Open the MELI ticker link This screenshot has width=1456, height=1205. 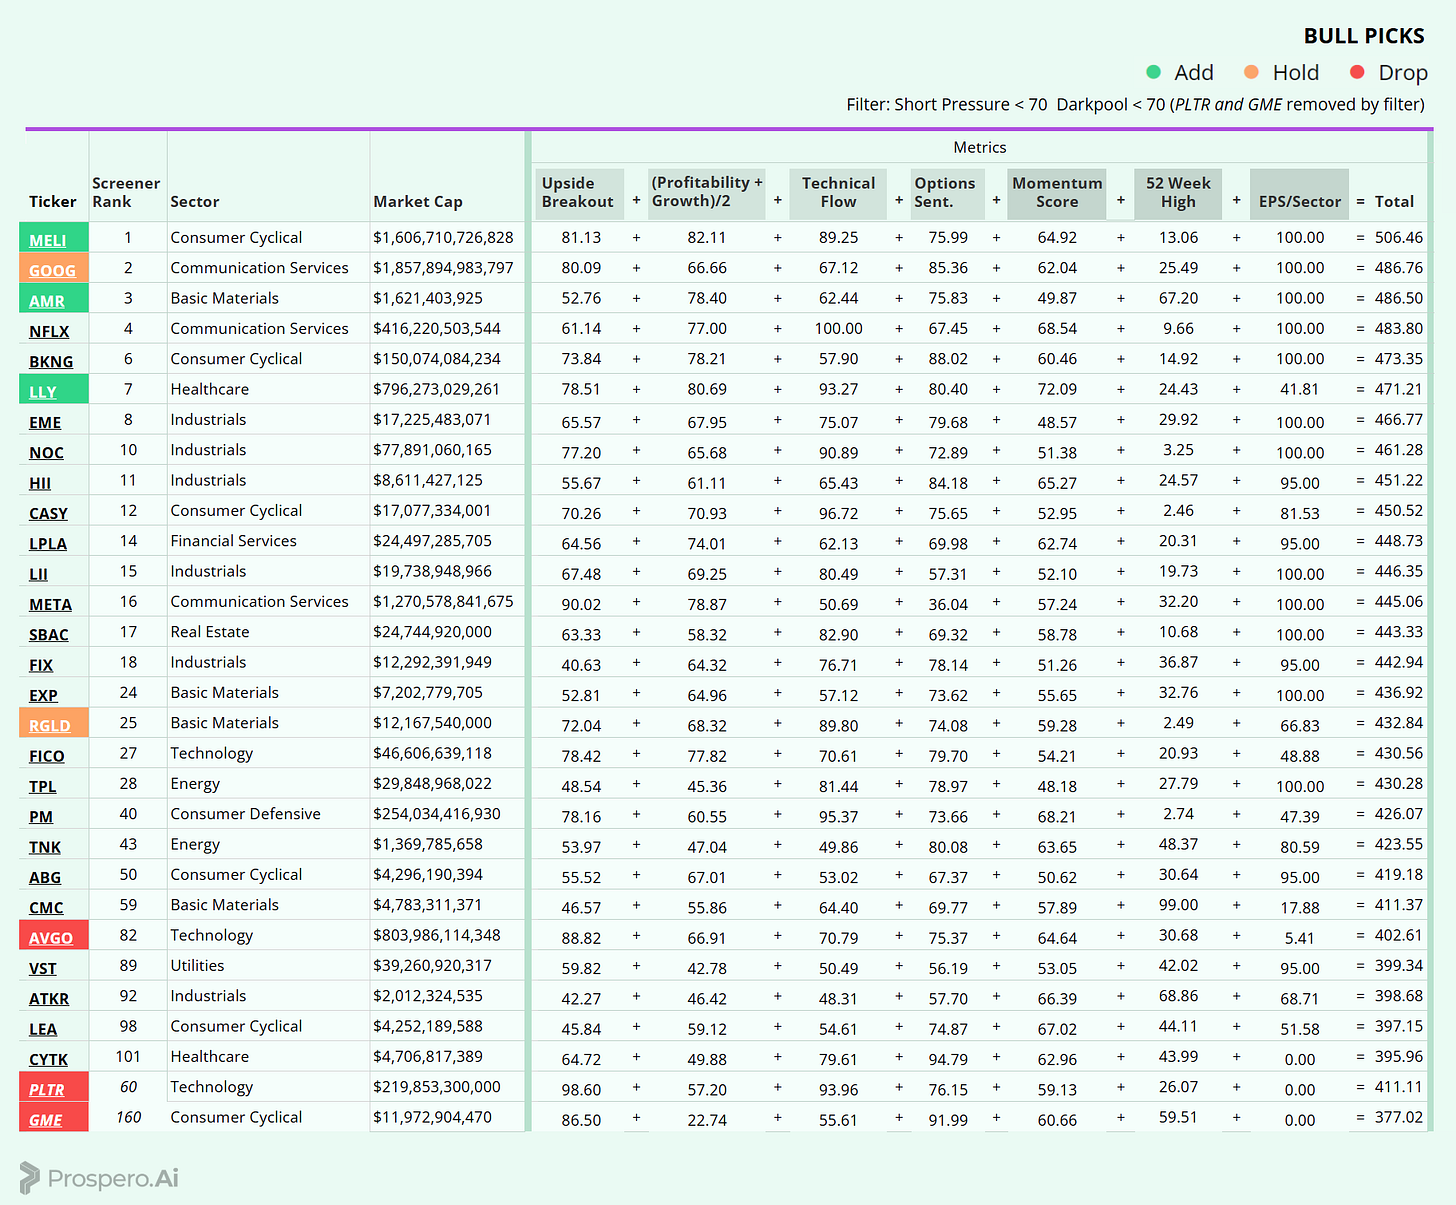coord(48,240)
